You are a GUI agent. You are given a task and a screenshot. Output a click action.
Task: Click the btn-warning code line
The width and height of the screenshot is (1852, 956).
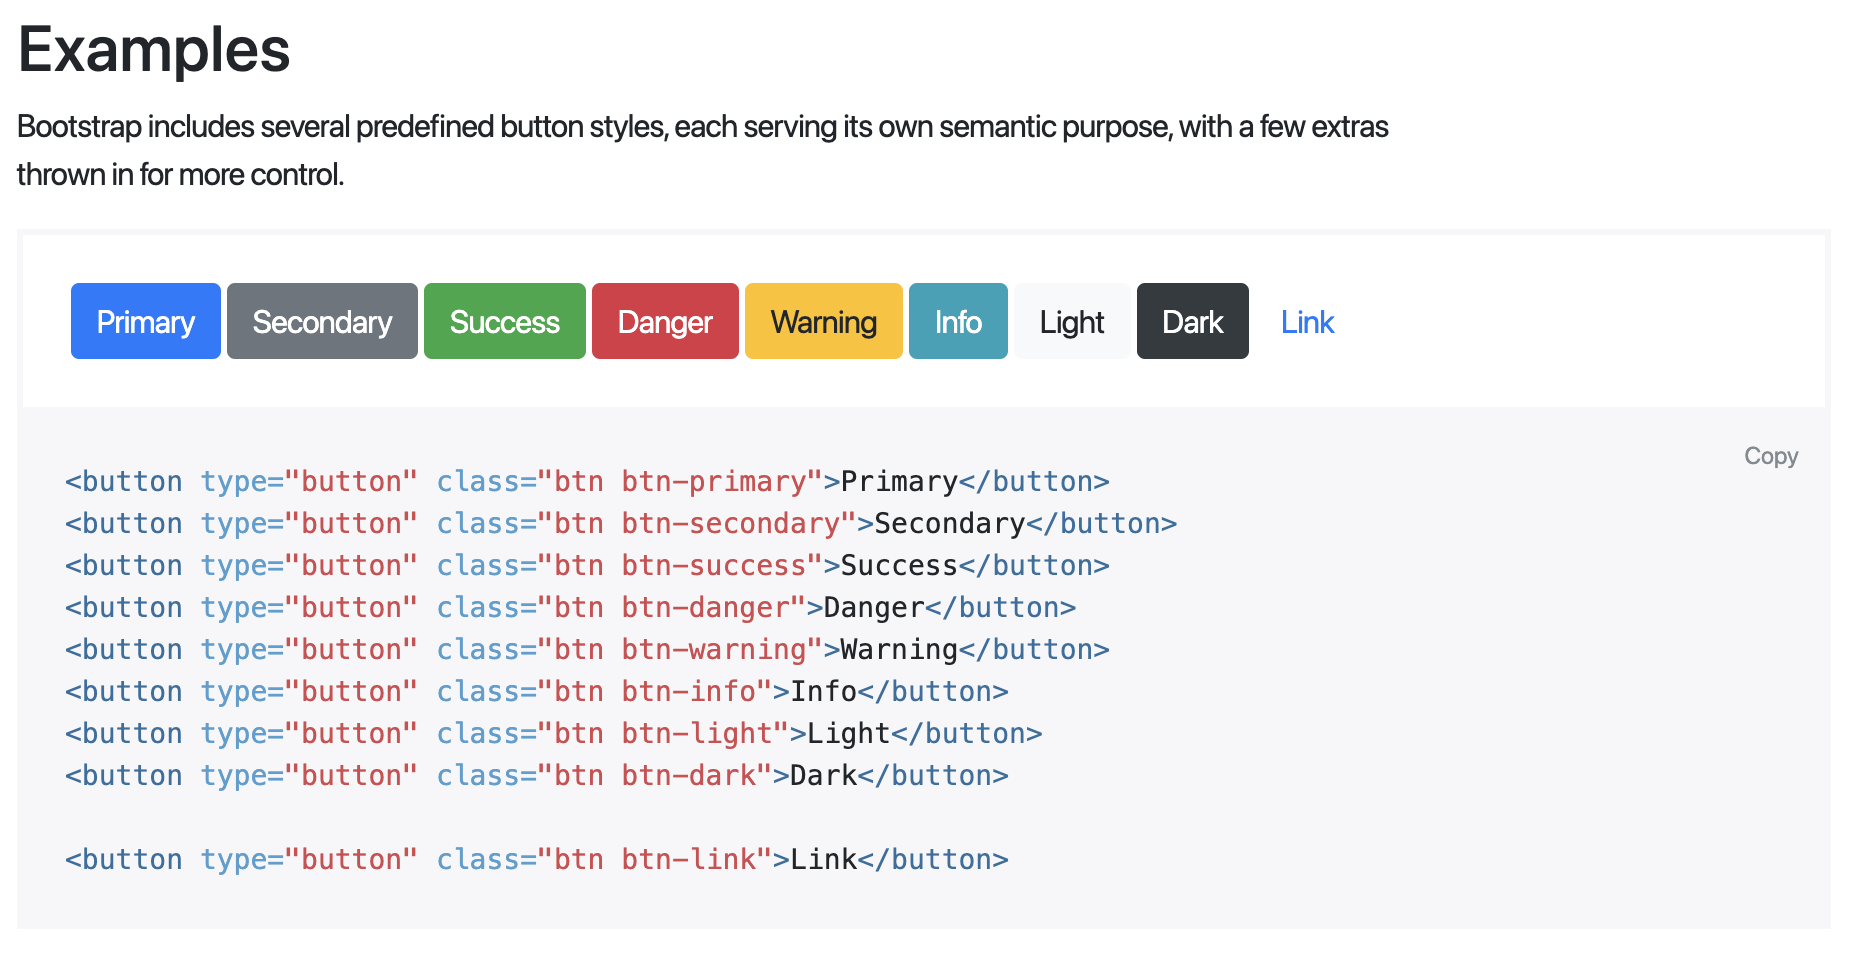tap(587, 650)
